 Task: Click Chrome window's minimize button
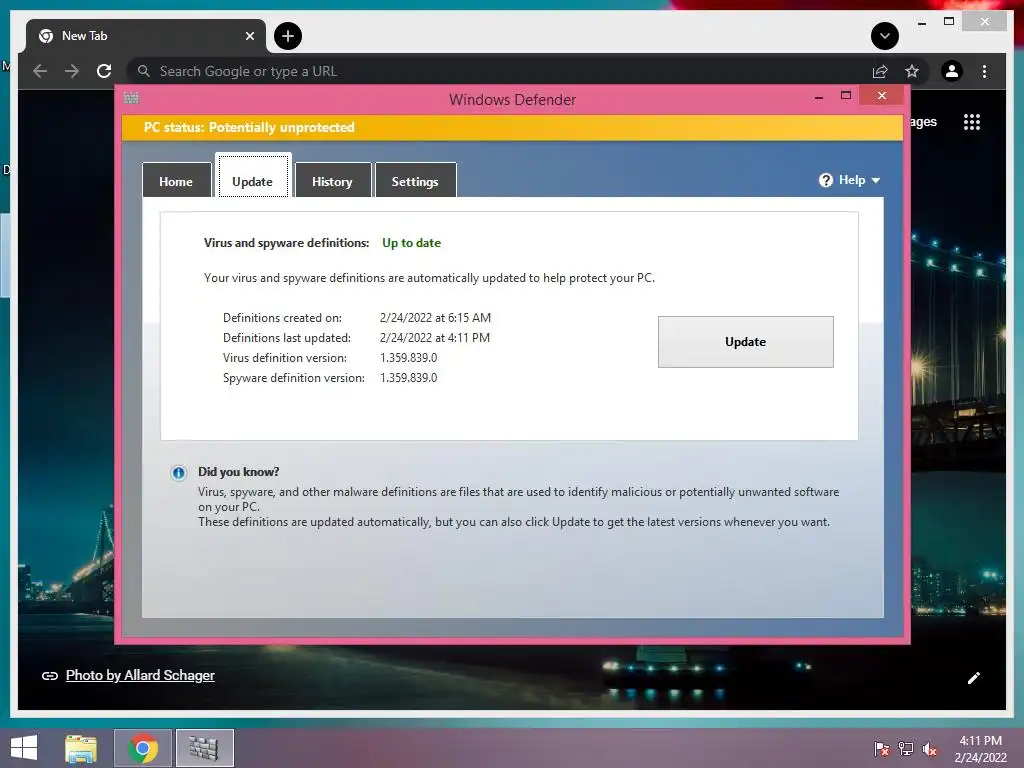(921, 23)
